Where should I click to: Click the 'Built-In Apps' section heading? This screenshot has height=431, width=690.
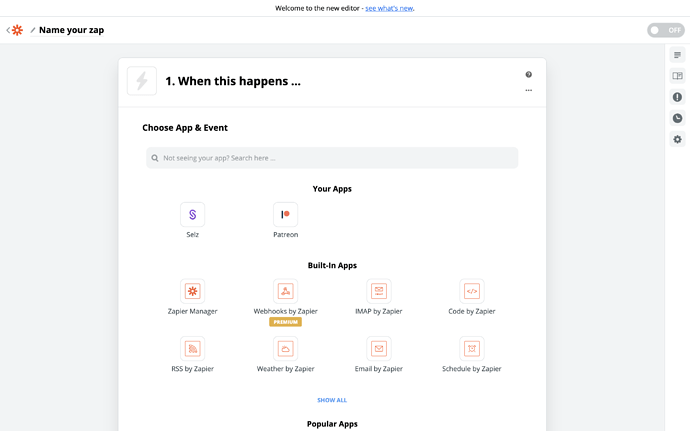tap(332, 265)
